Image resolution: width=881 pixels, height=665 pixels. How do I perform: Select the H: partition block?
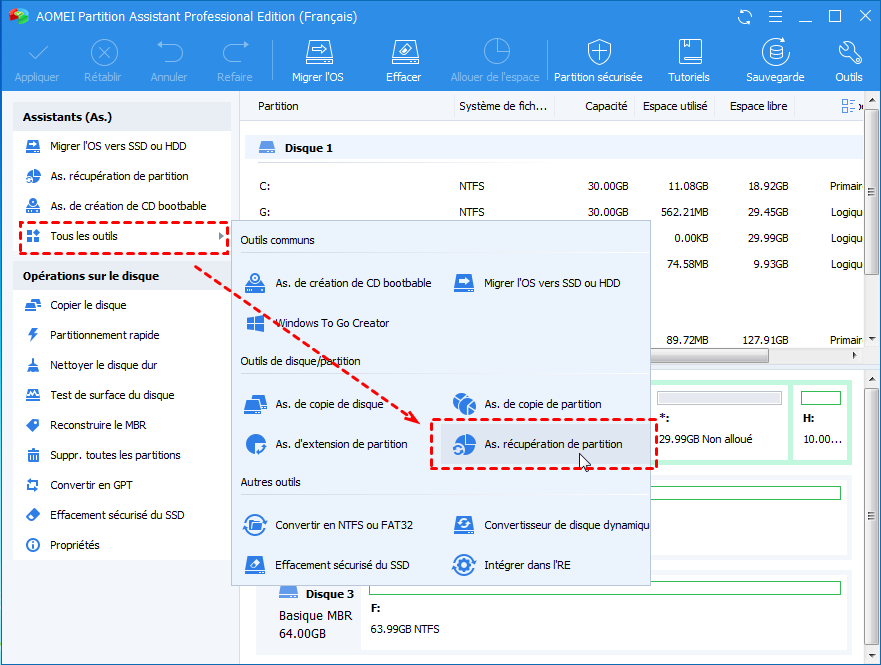pyautogui.click(x=821, y=423)
